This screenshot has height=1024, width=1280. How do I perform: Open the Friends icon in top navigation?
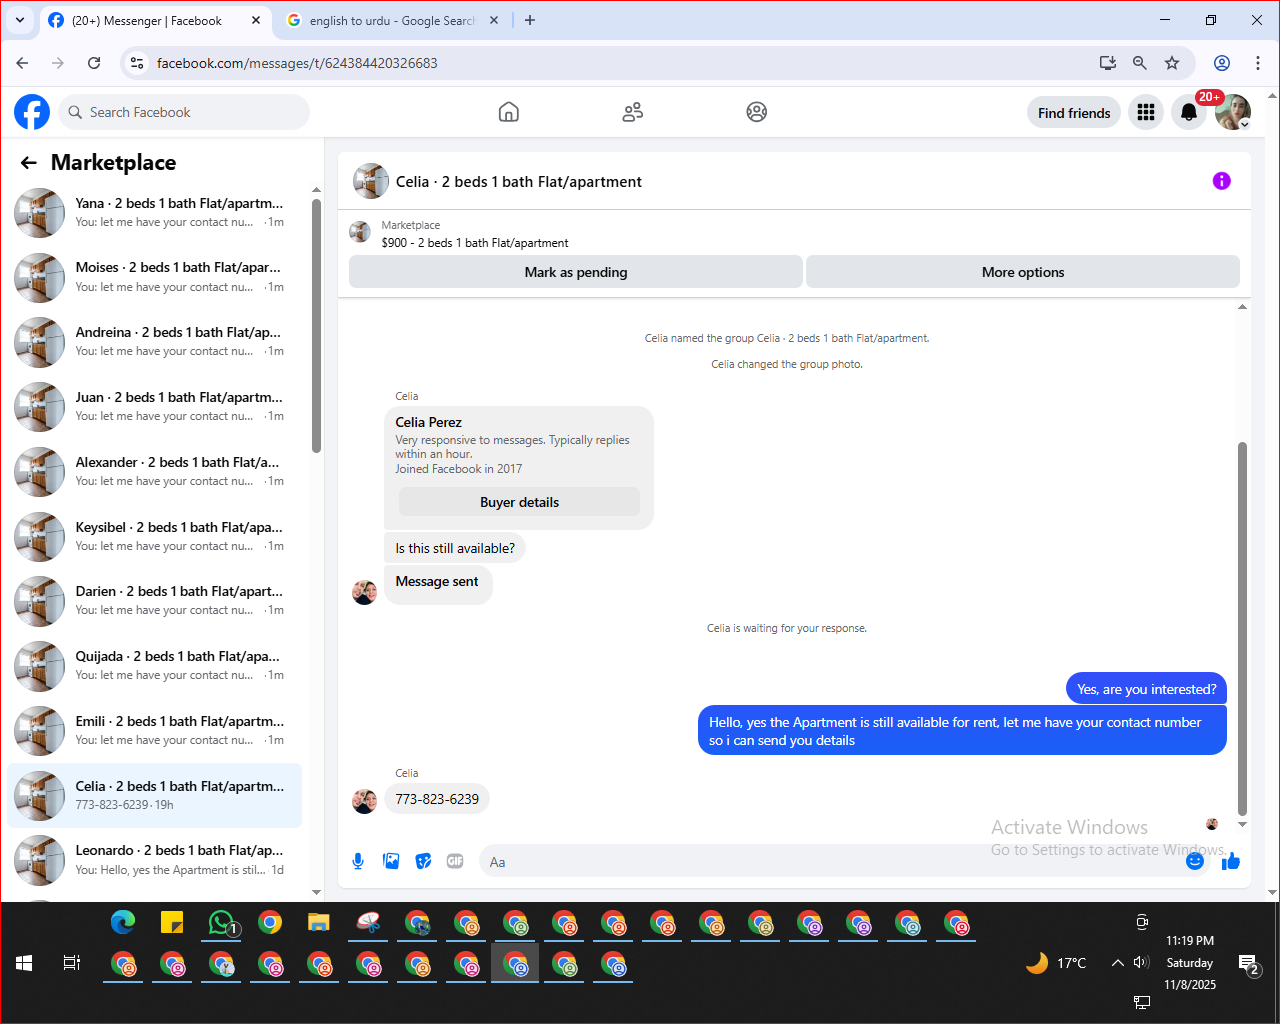tap(632, 112)
